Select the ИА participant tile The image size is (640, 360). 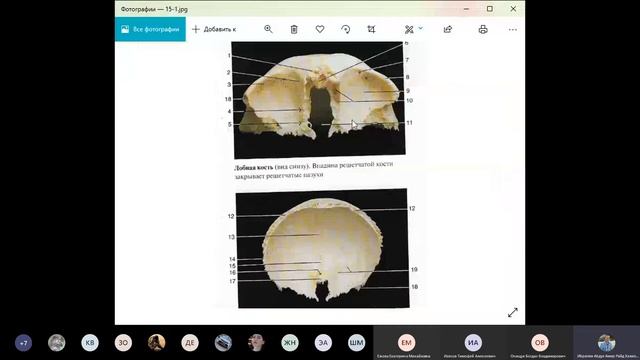coord(473,343)
